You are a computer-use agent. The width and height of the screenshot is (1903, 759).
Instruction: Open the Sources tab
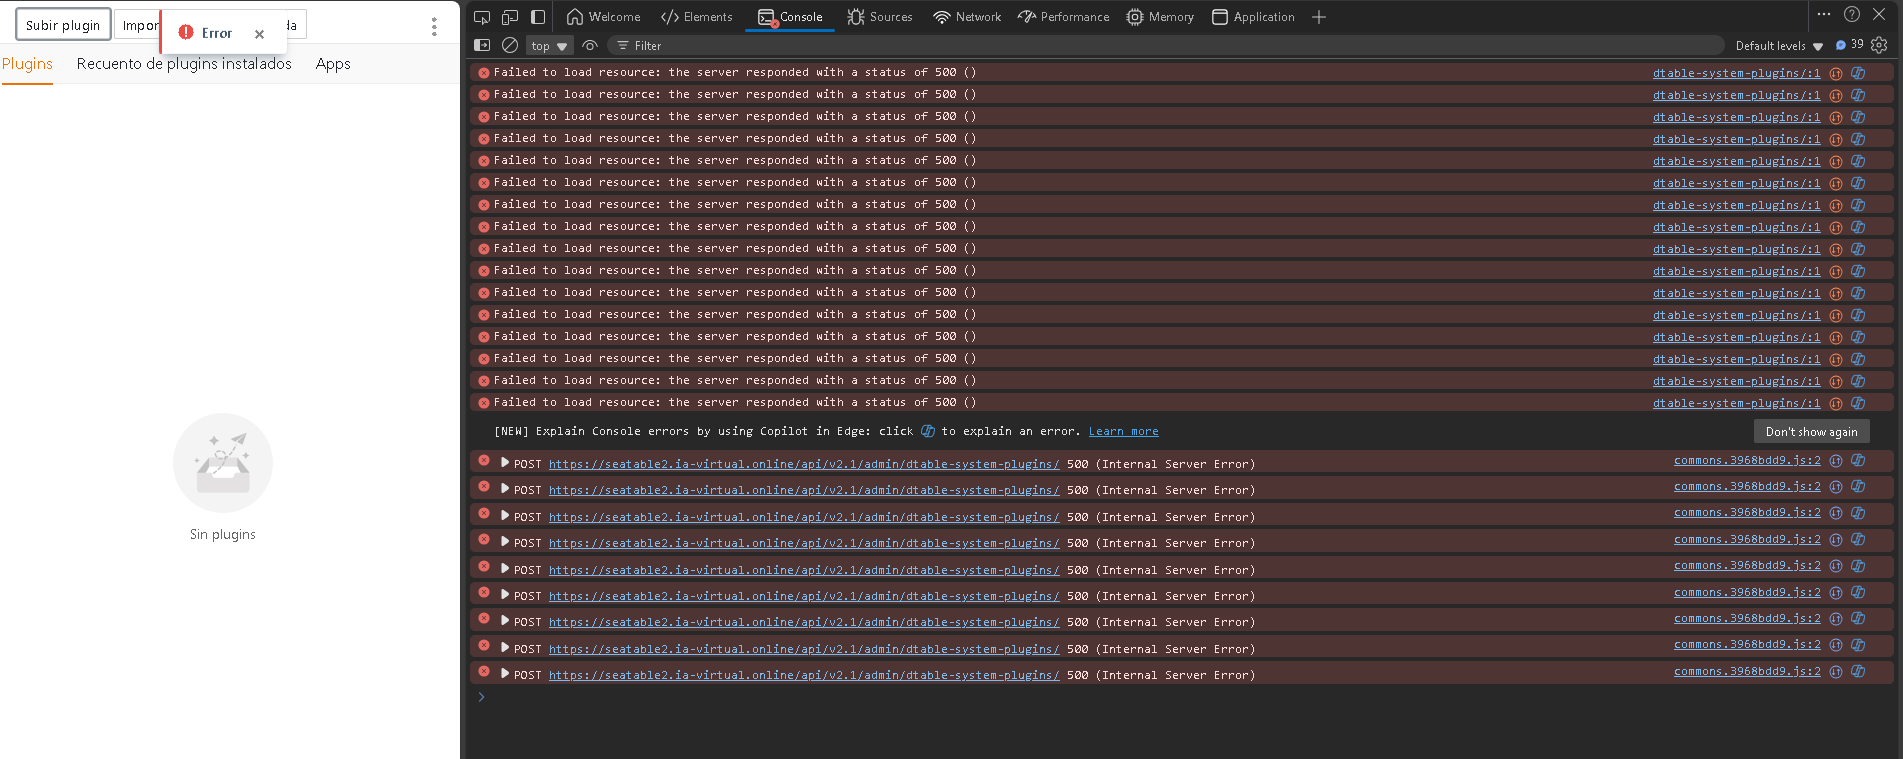point(880,17)
